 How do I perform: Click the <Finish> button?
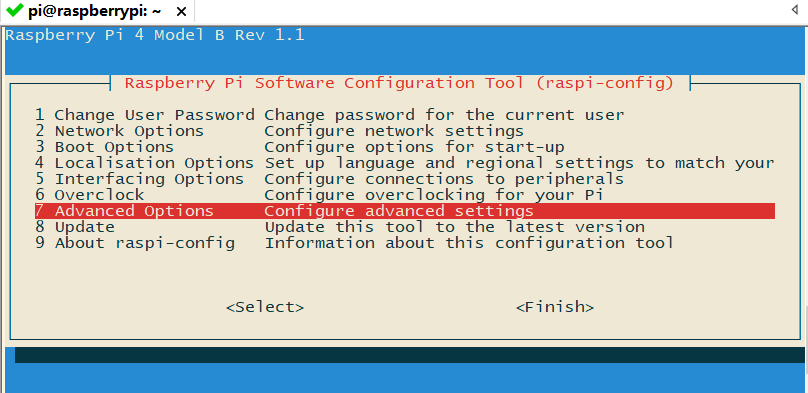pos(555,307)
